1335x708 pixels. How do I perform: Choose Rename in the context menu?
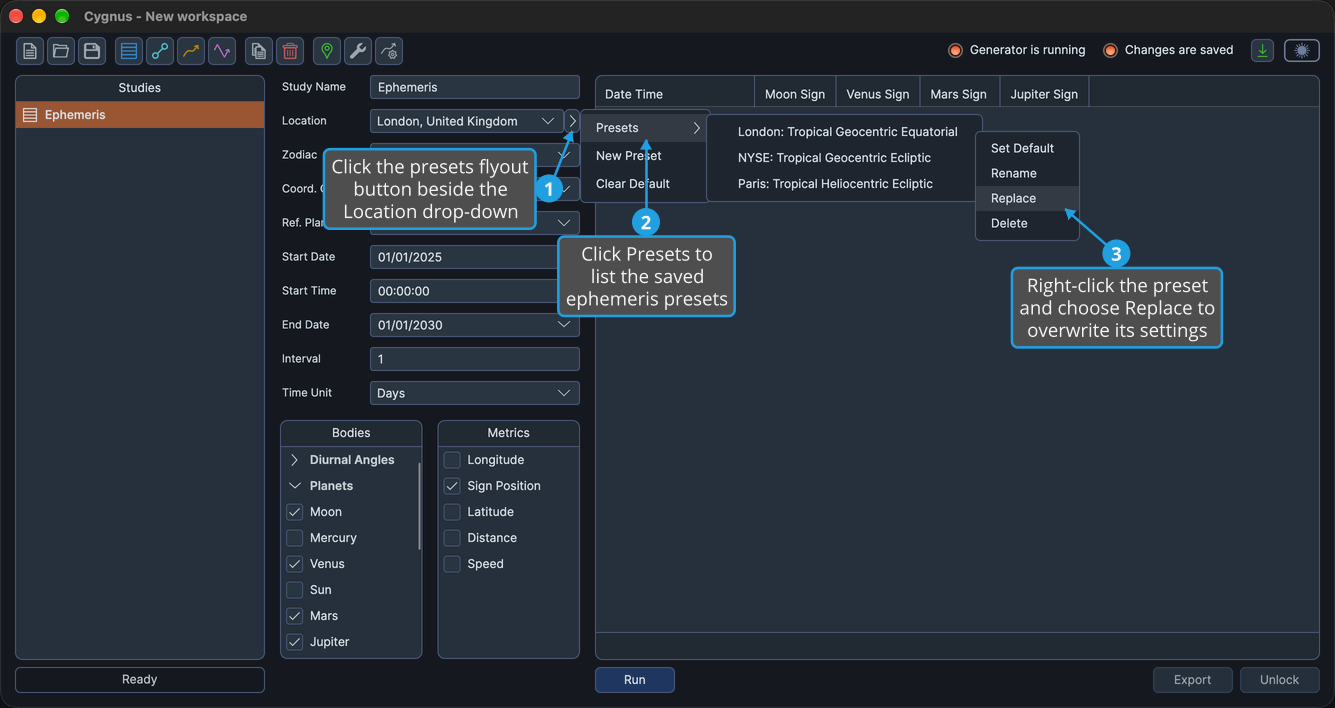pyautogui.click(x=1027, y=173)
